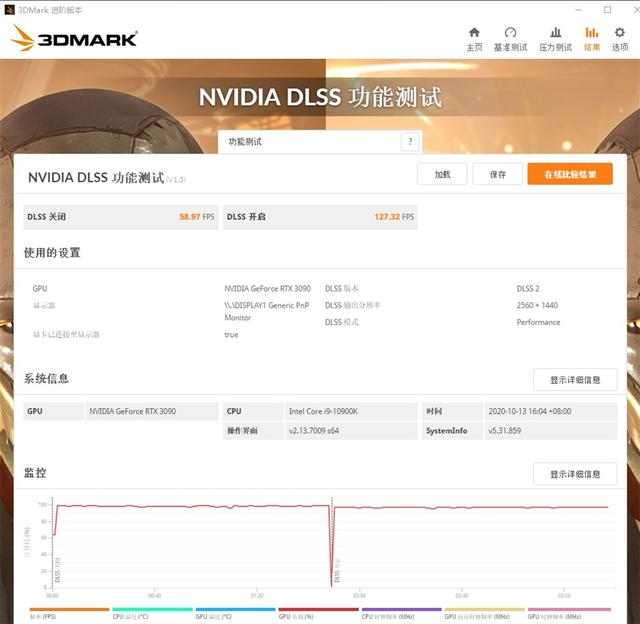
Task: Click the 3DMark logo in the header
Action: coord(74,38)
